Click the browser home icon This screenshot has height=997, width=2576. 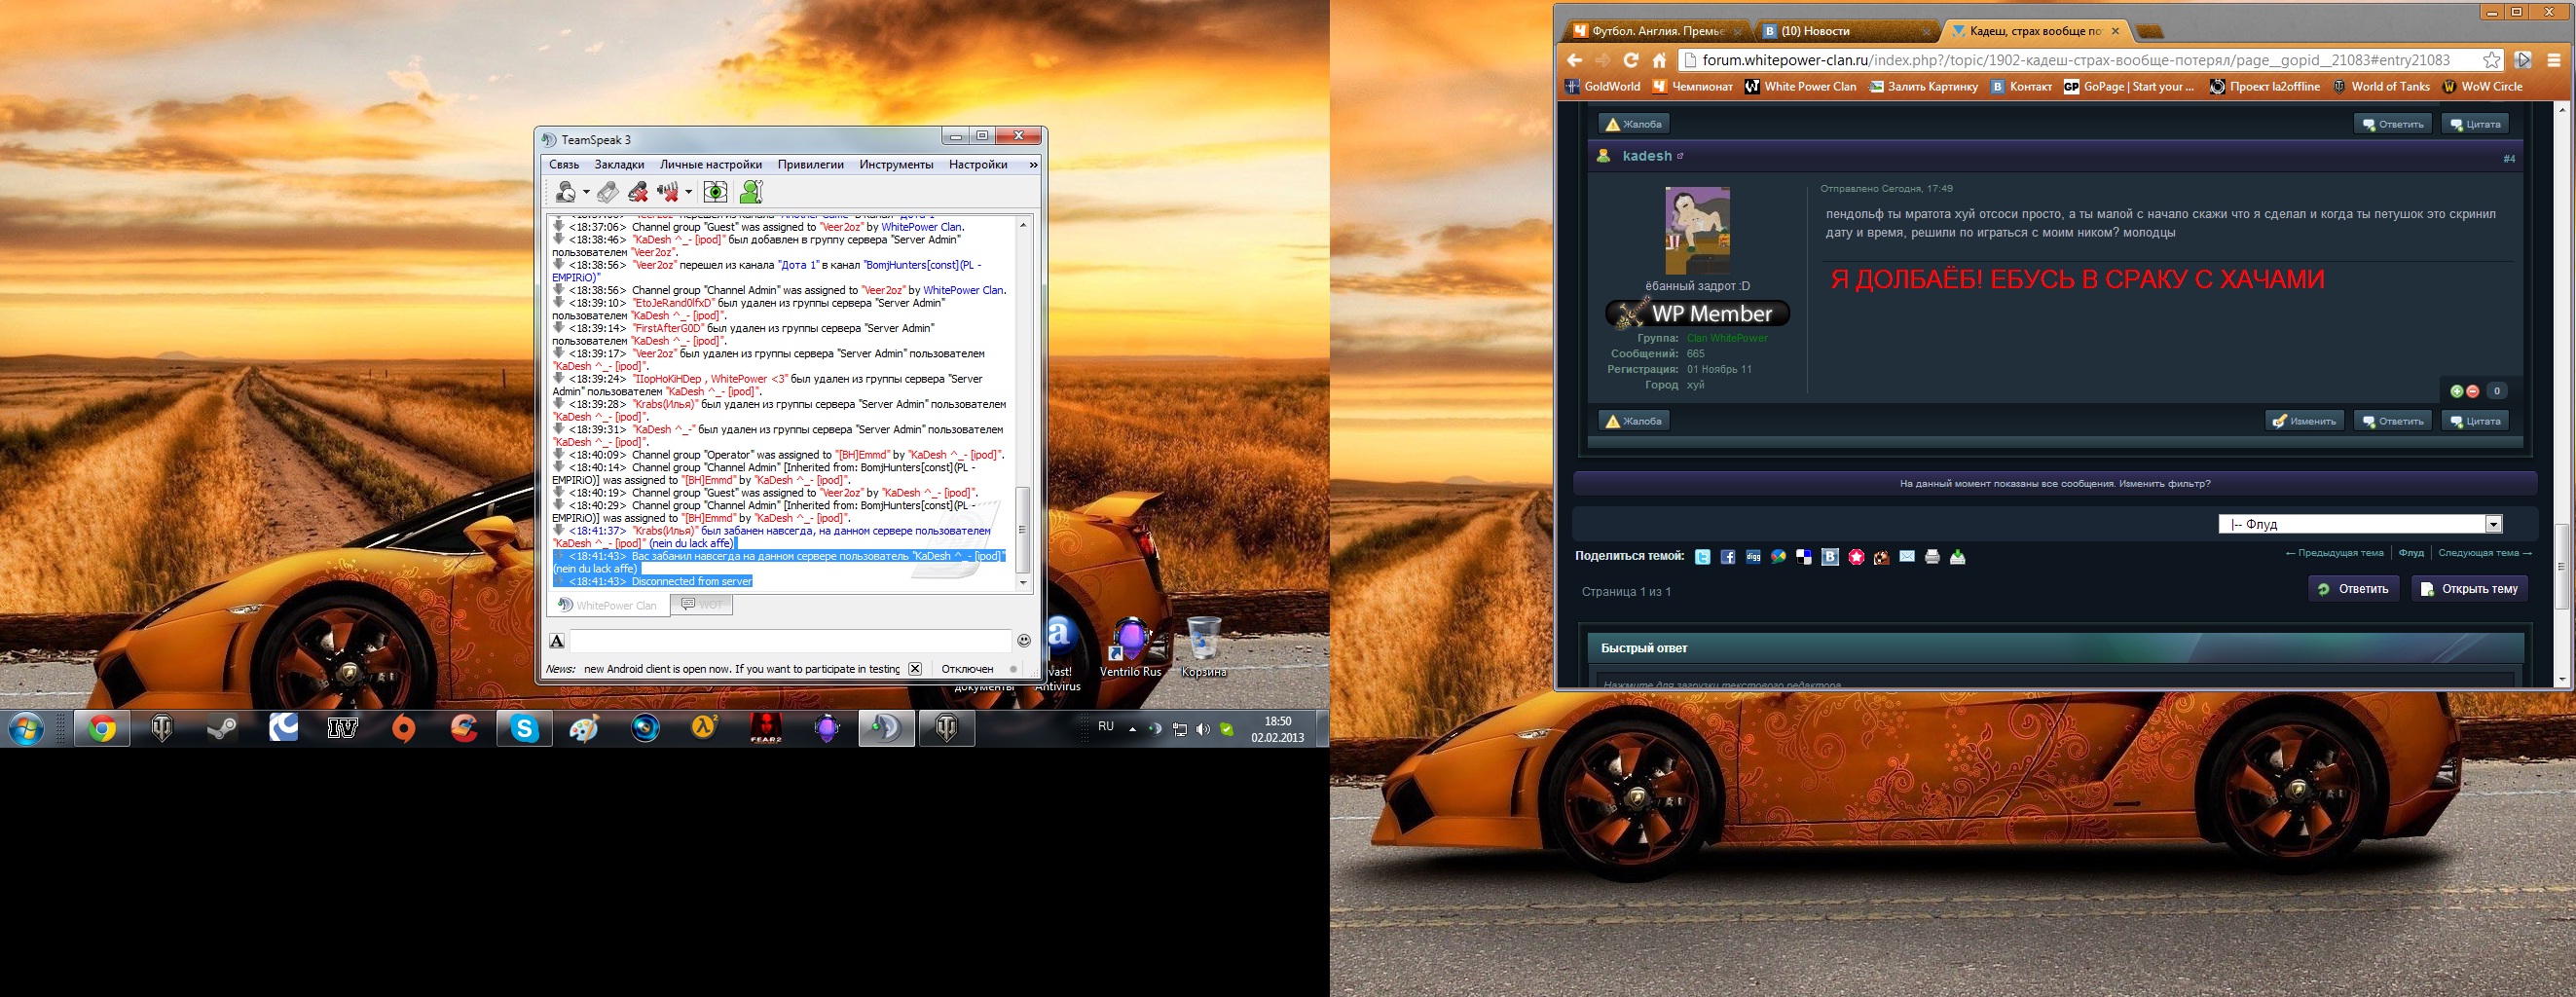click(1659, 60)
